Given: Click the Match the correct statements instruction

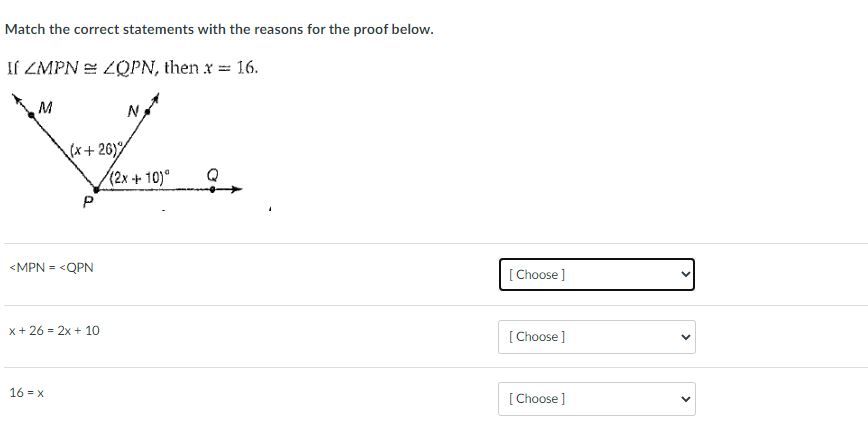Looking at the screenshot, I should click(219, 29).
